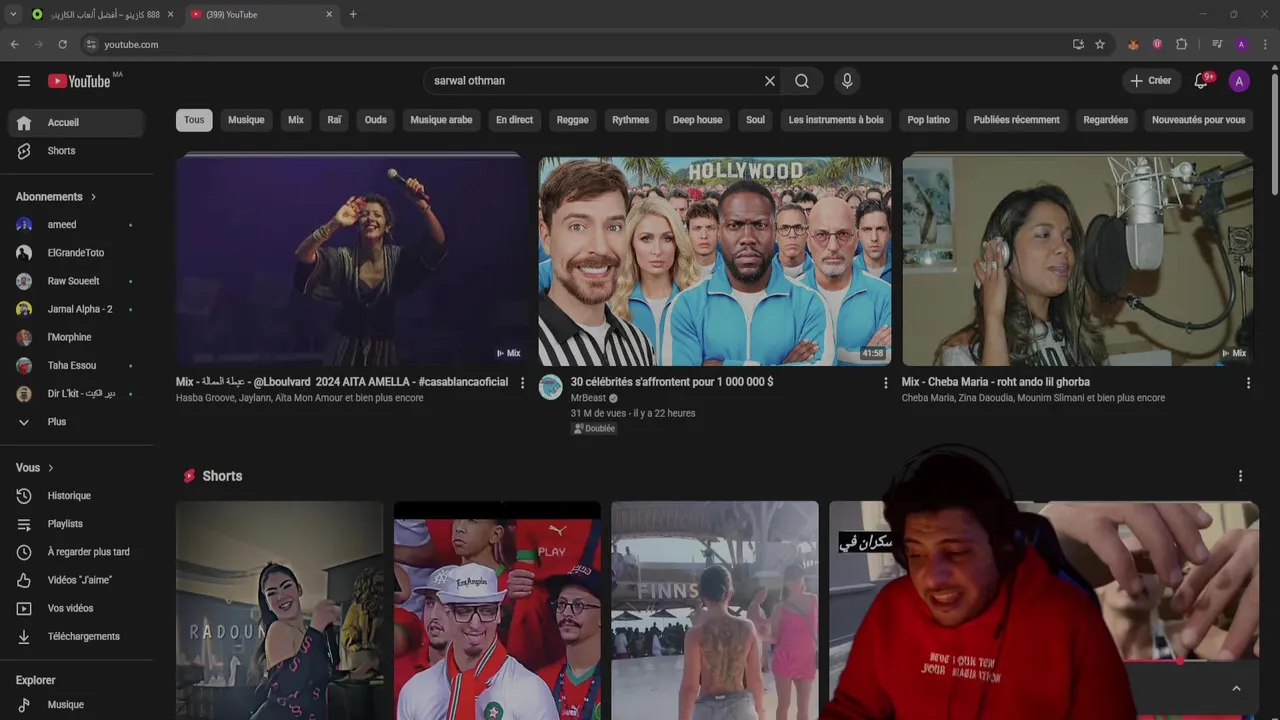The width and height of the screenshot is (1280, 720).
Task: Open the tab search dropdown arrow
Action: pyautogui.click(x=12, y=14)
